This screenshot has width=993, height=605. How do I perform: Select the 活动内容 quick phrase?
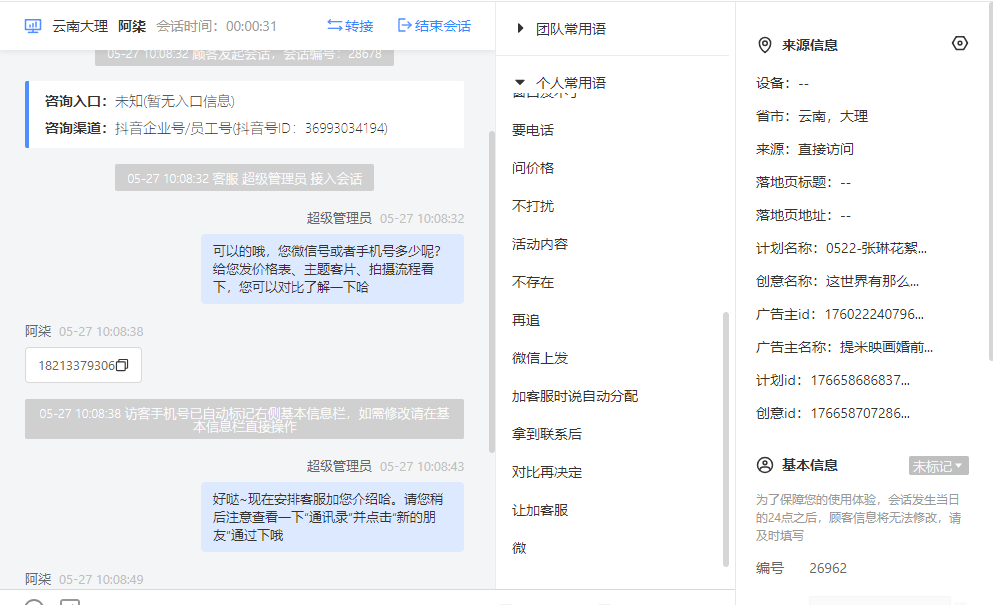click(540, 244)
